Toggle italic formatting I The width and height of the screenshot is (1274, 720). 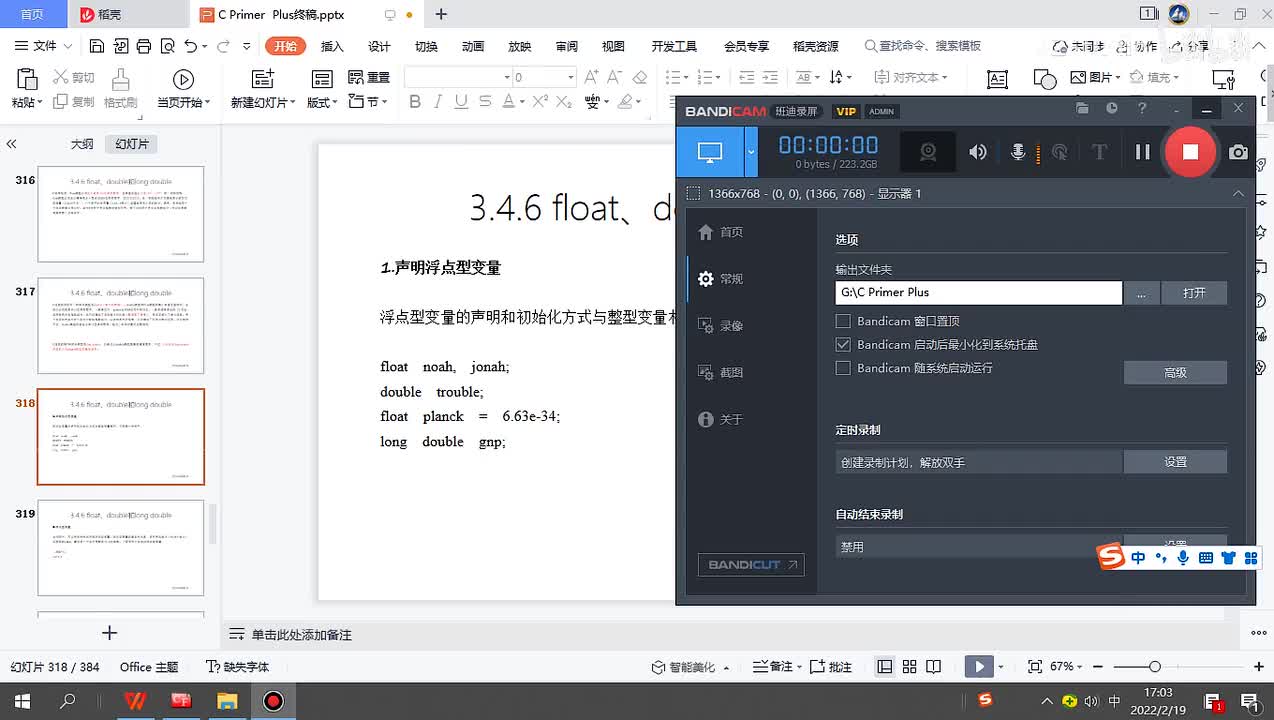(x=439, y=102)
